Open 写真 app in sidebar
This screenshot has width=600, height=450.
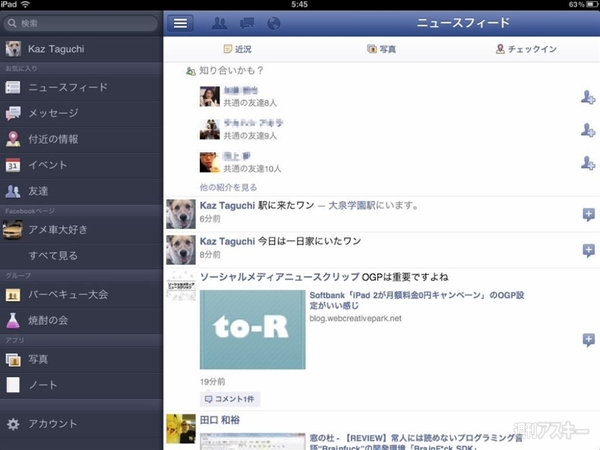coord(81,359)
